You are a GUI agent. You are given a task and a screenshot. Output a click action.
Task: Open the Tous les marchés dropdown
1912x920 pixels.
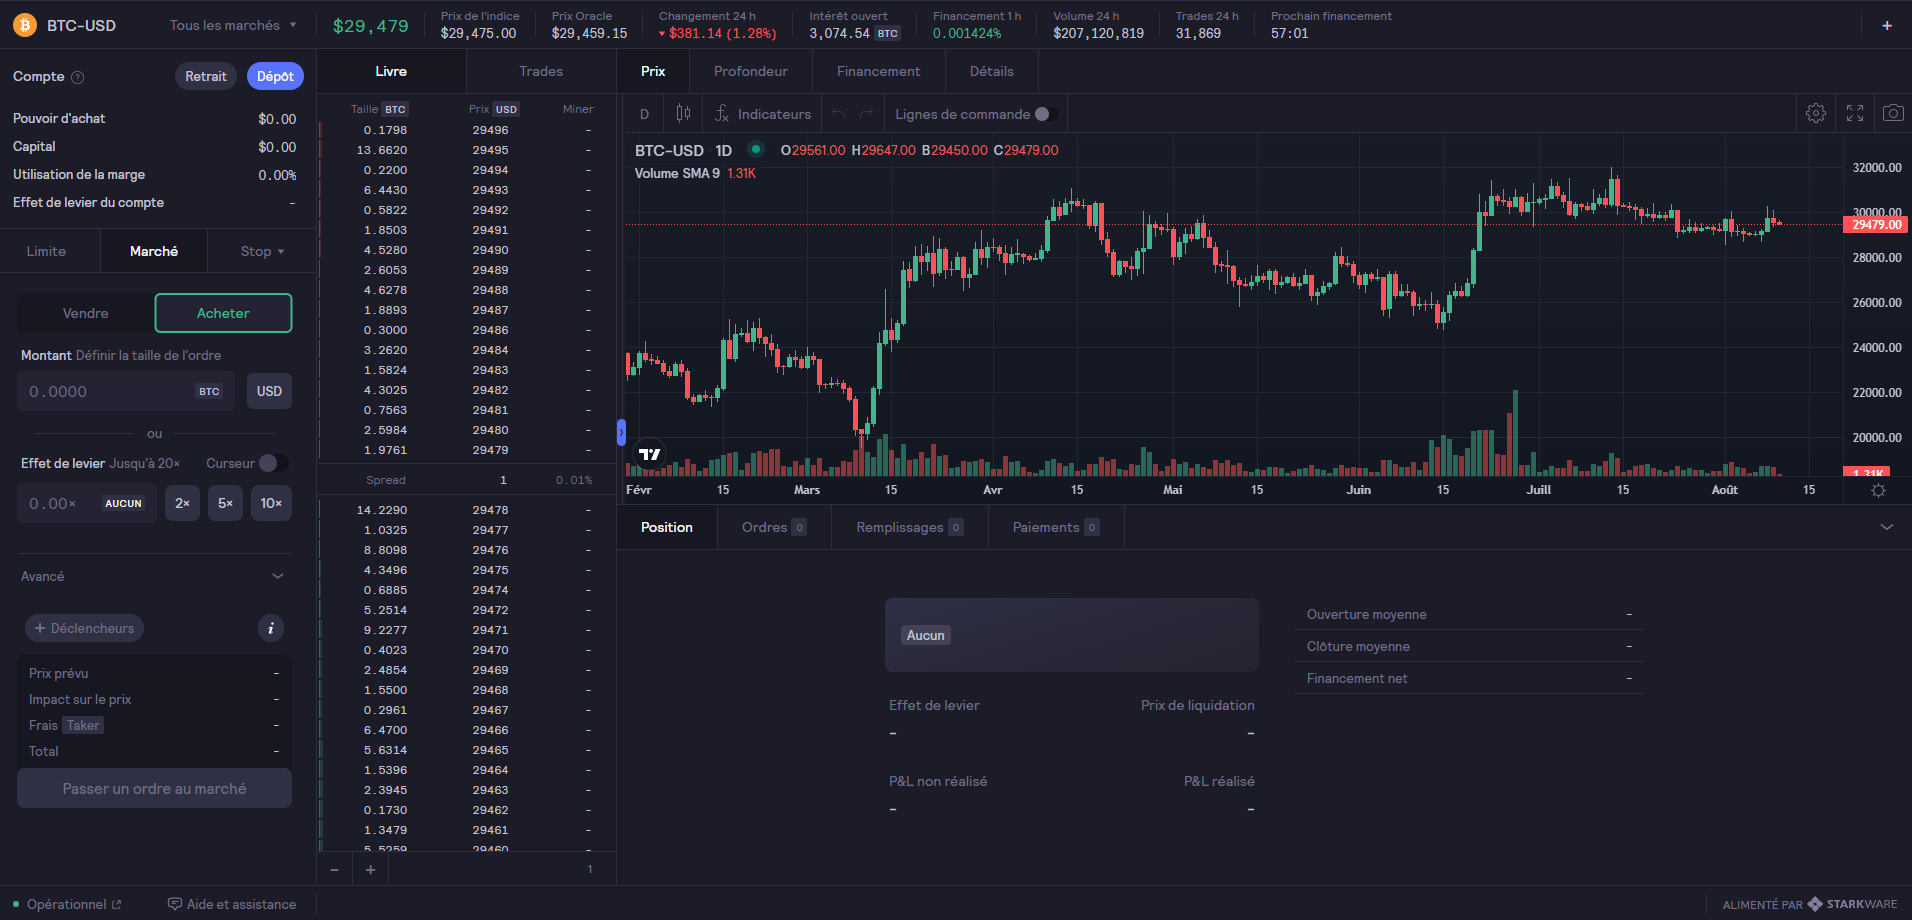coord(233,25)
